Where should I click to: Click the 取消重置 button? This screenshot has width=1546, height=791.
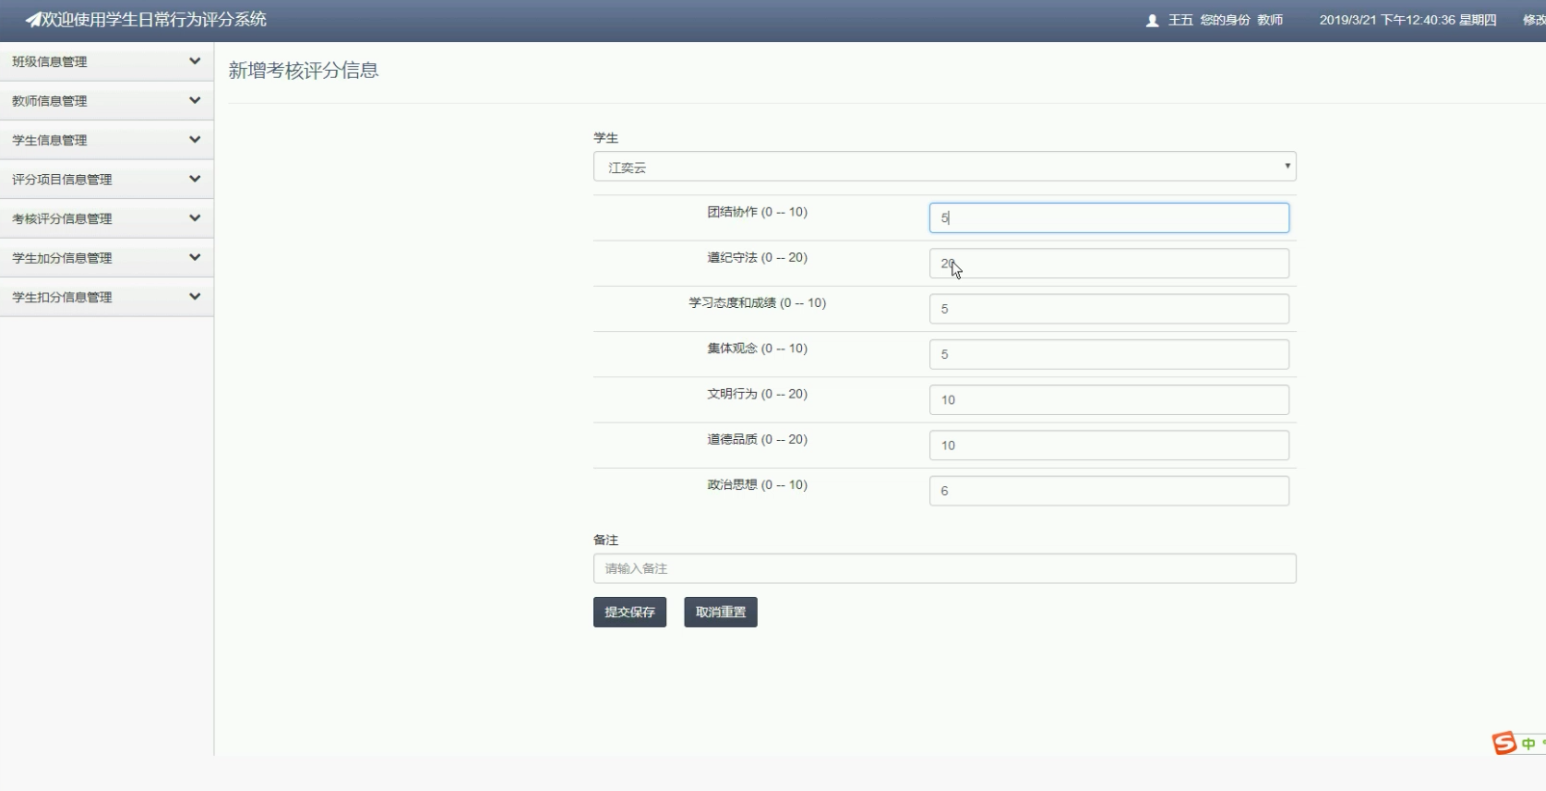[x=720, y=612]
